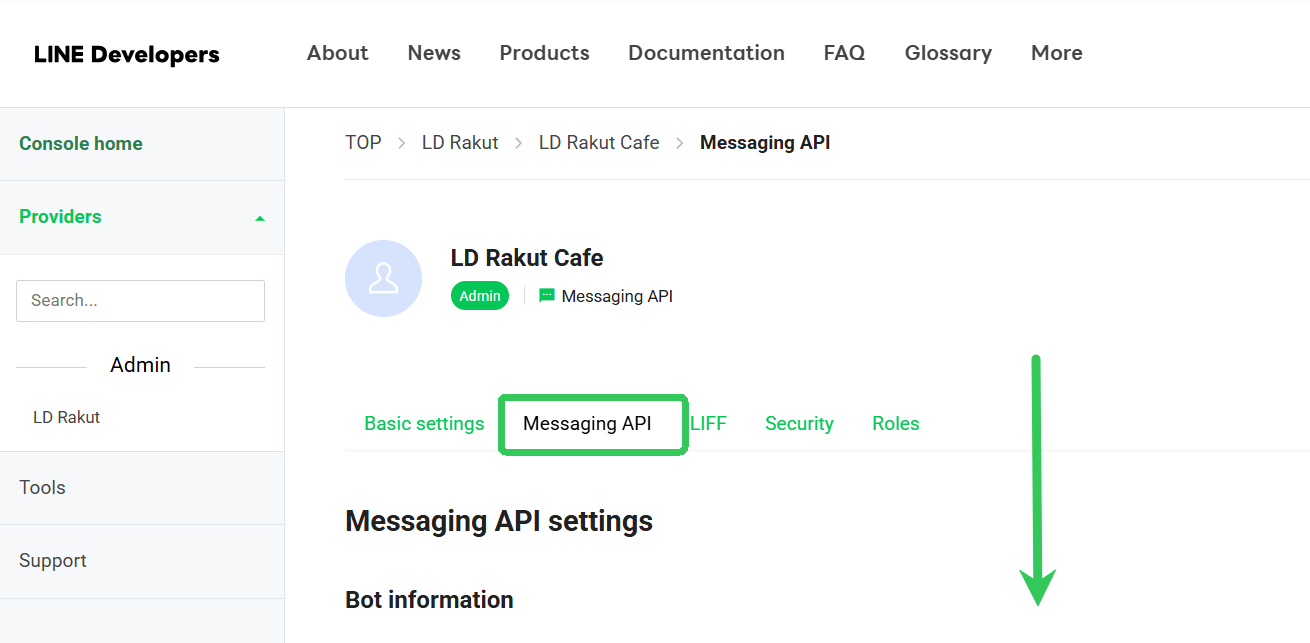The height and width of the screenshot is (643, 1310).
Task: Open the About menu item
Action: [x=337, y=53]
